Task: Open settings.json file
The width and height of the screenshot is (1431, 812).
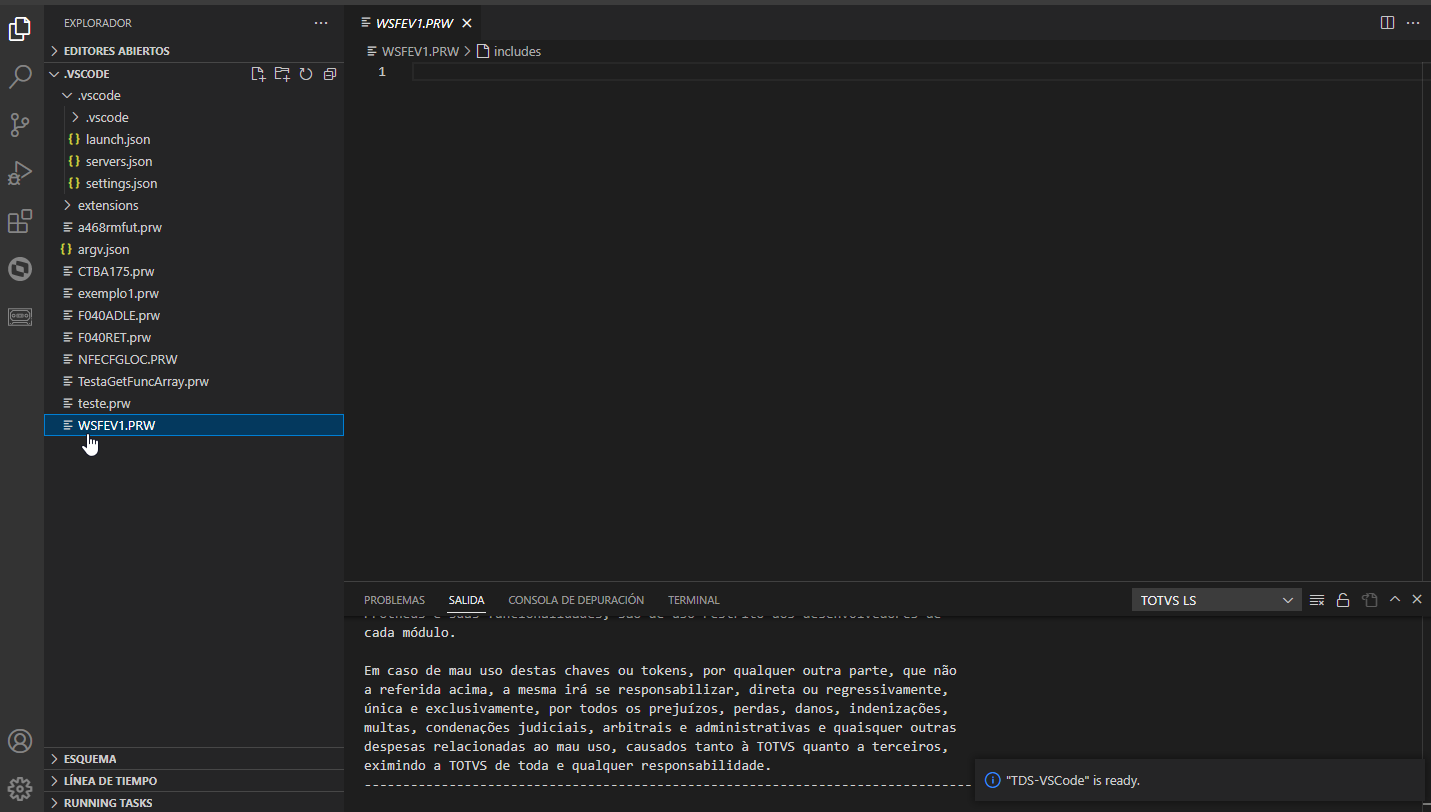Action: tap(194, 184)
